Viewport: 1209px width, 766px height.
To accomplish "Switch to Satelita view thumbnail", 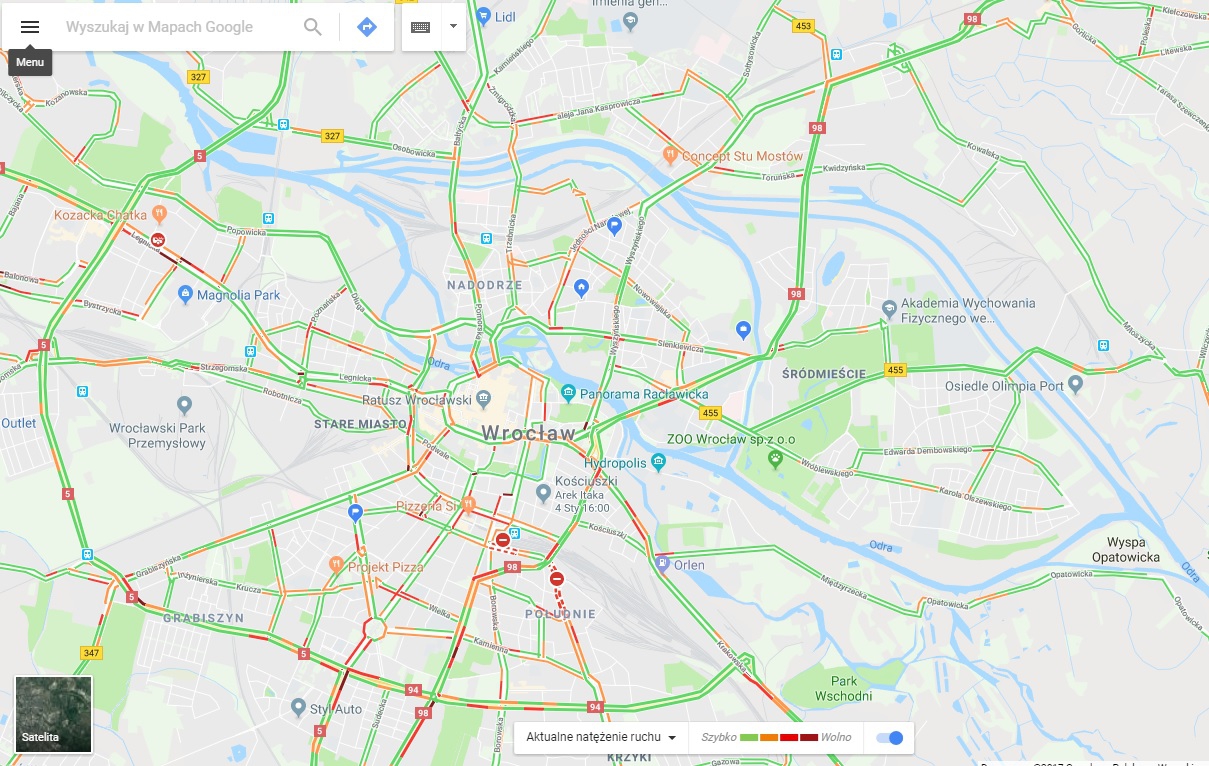I will (54, 714).
